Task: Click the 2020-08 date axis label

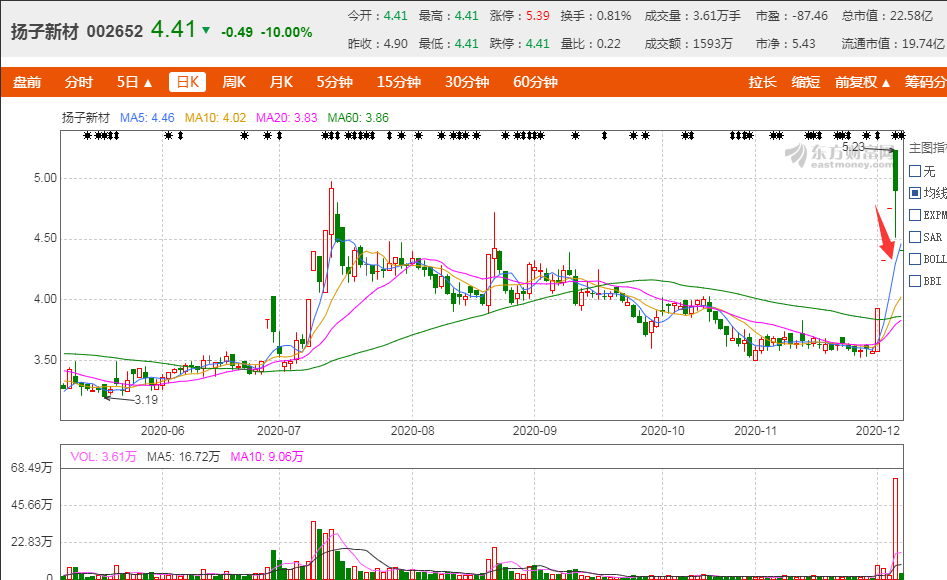Action: pyautogui.click(x=413, y=431)
